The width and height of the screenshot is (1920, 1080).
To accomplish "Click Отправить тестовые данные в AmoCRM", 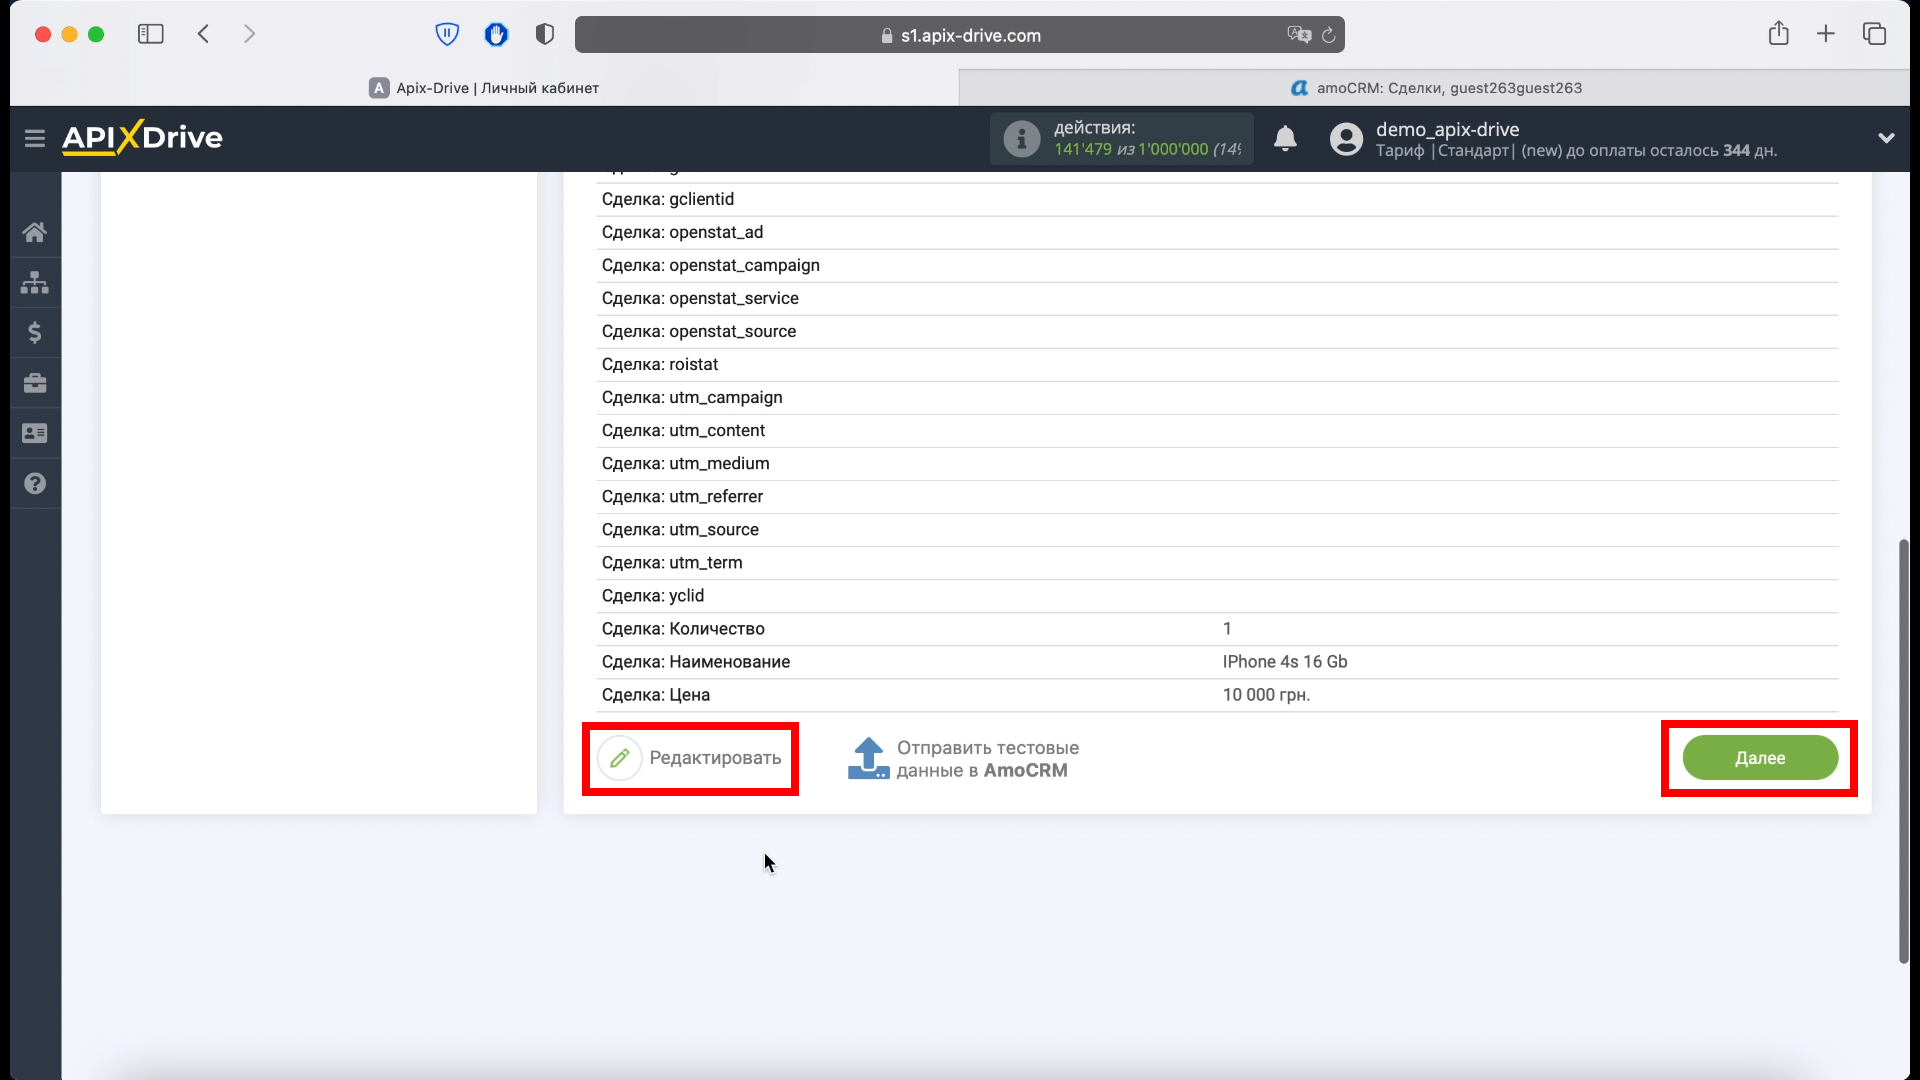I will coord(964,759).
